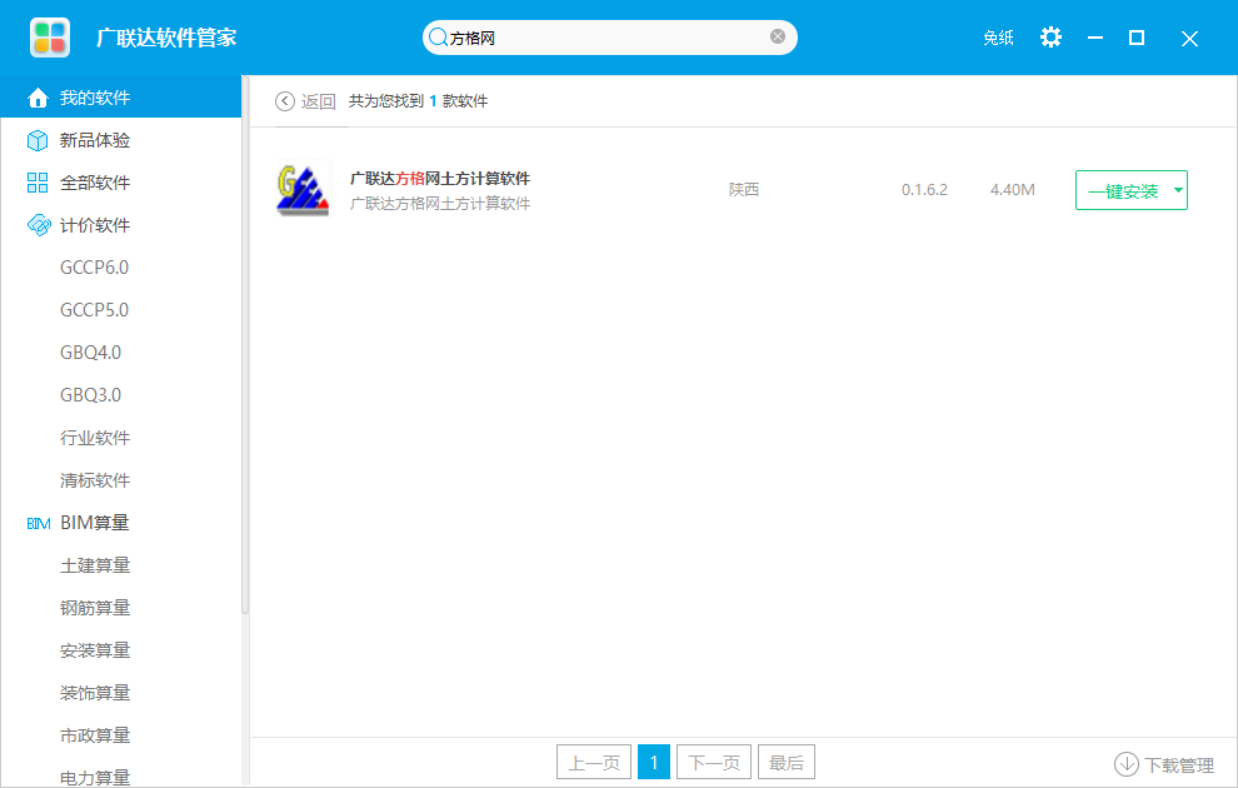1238x788 pixels.
Task: Minimize the software manager window
Action: pyautogui.click(x=1095, y=38)
